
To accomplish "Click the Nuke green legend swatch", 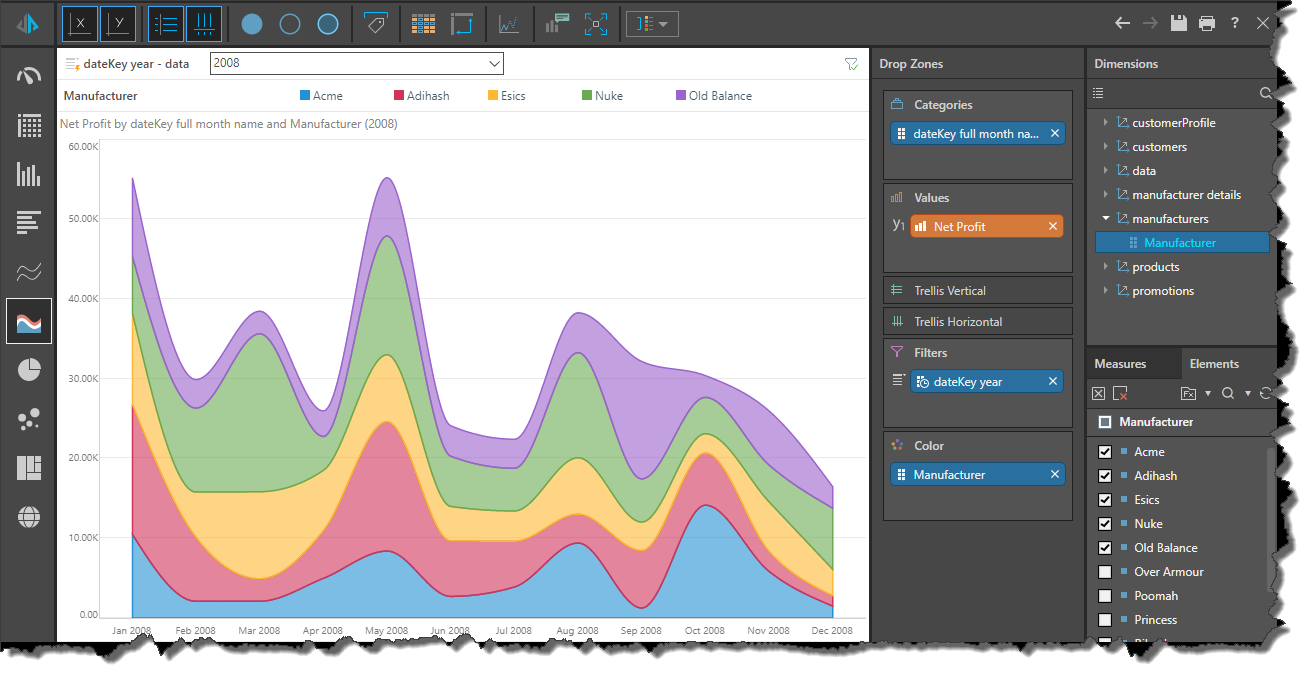I will [587, 96].
